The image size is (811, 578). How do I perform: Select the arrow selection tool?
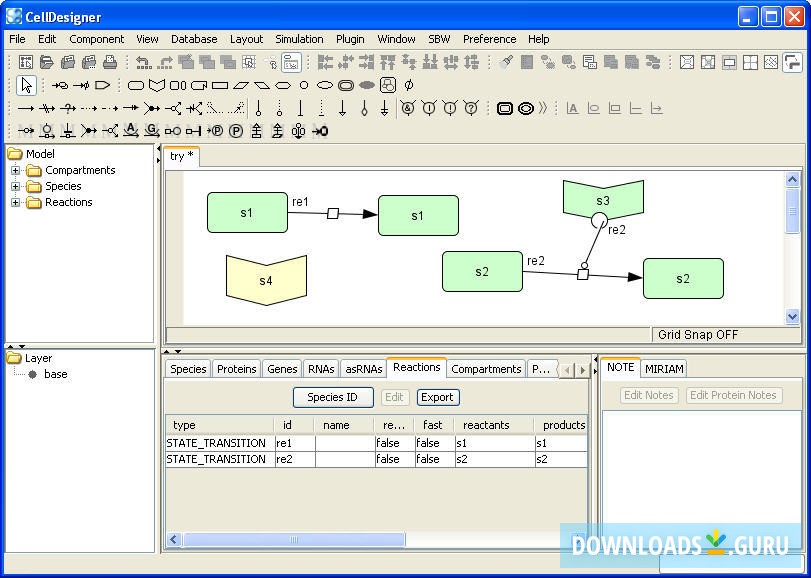coord(25,85)
